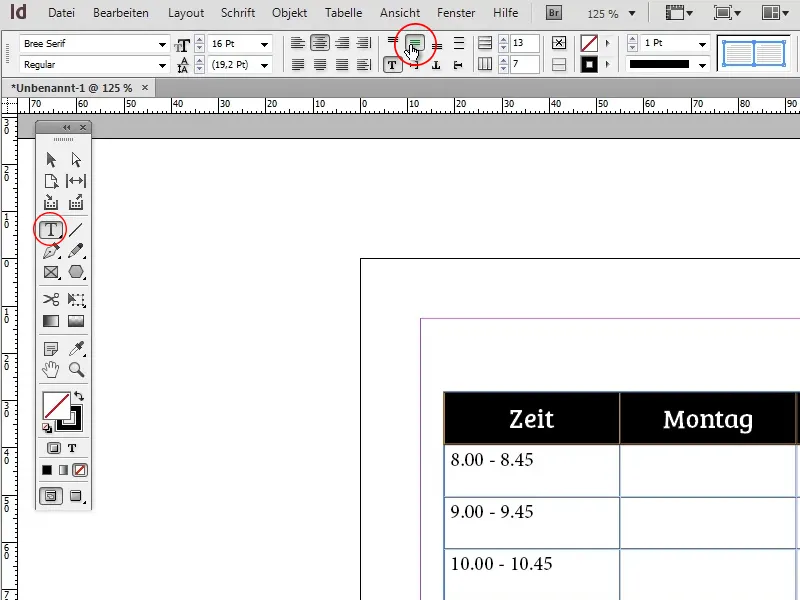Open the Datei menu
Screen dimensions: 800x600
click(61, 13)
